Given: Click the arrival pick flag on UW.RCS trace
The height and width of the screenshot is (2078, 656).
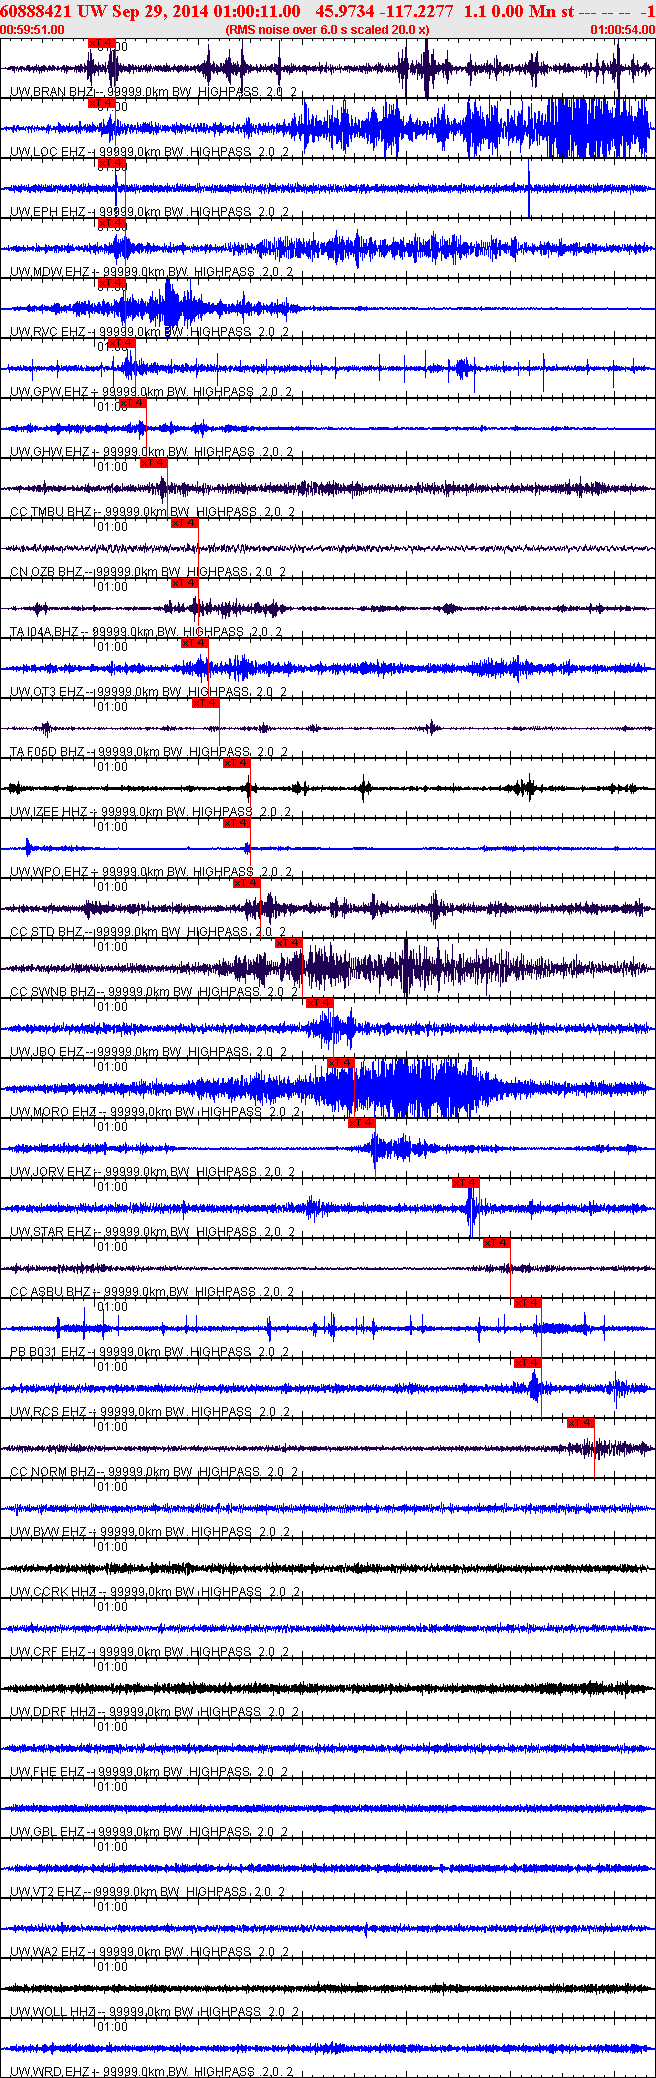Looking at the screenshot, I should (x=528, y=1363).
